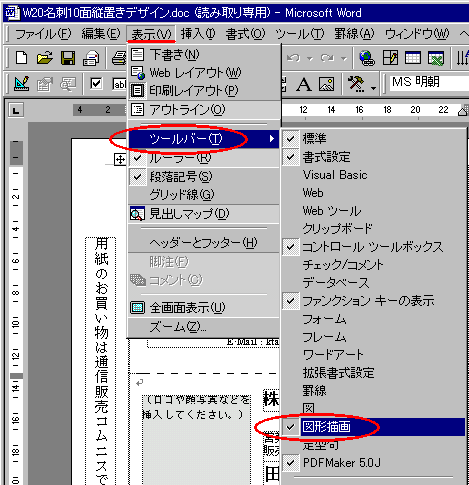Click the Insert Excel worksheet icon

coord(436,58)
